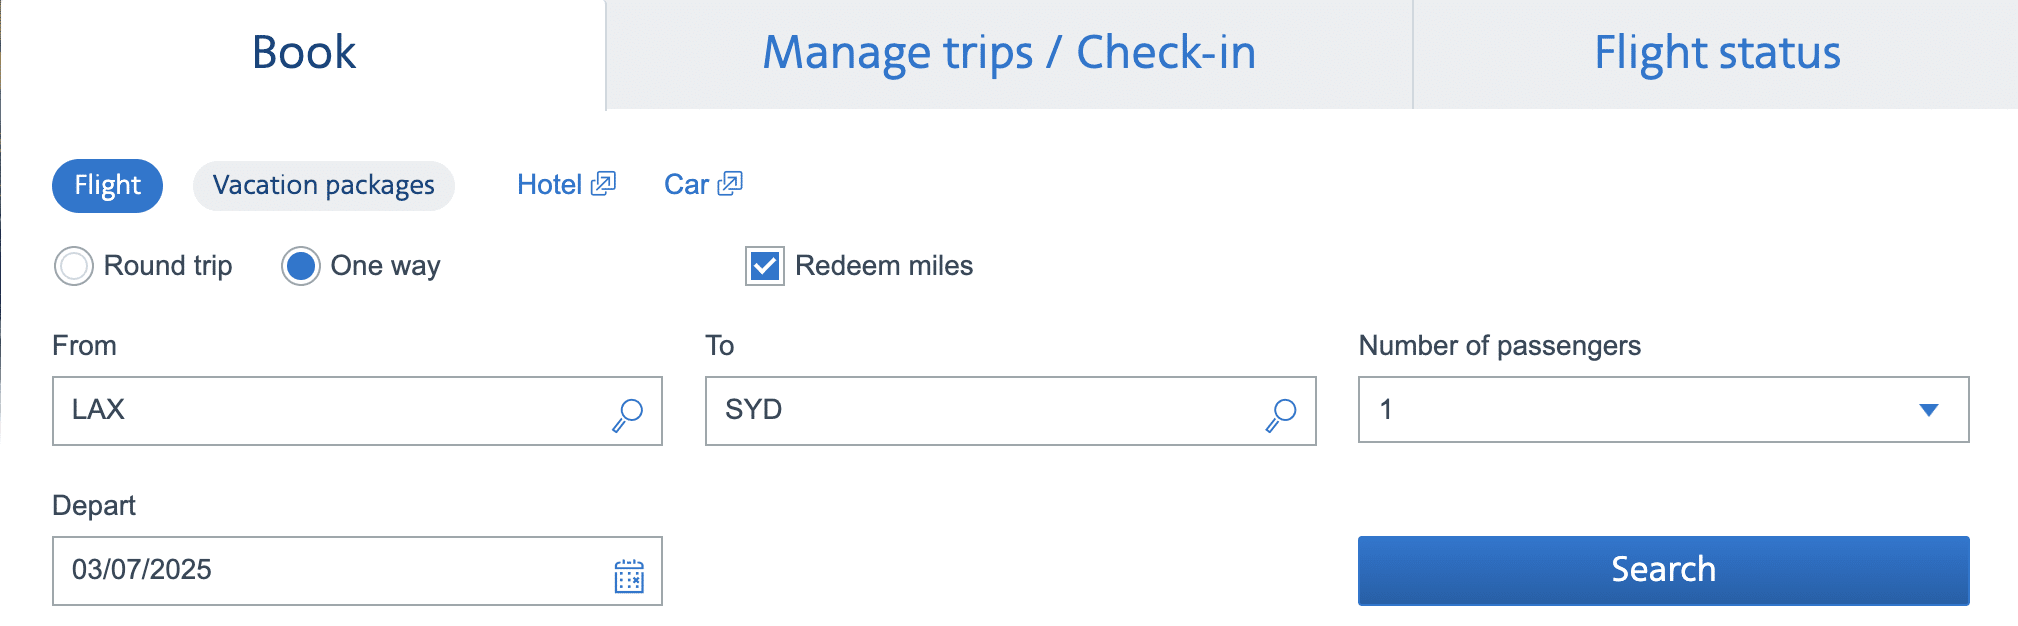Click the From input showing LAX
Viewport: 2018px width, 626px height.
click(x=300, y=410)
